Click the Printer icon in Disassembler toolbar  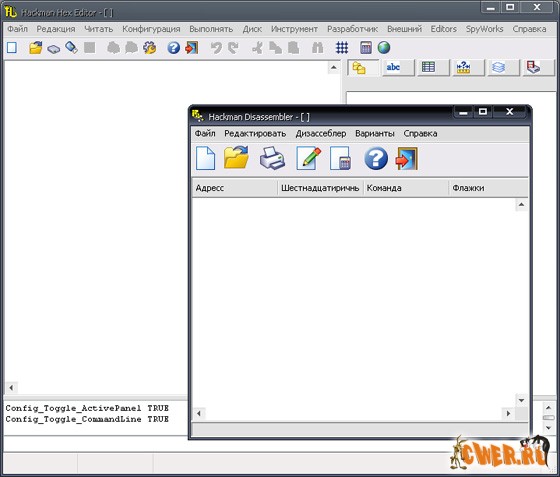coord(272,158)
